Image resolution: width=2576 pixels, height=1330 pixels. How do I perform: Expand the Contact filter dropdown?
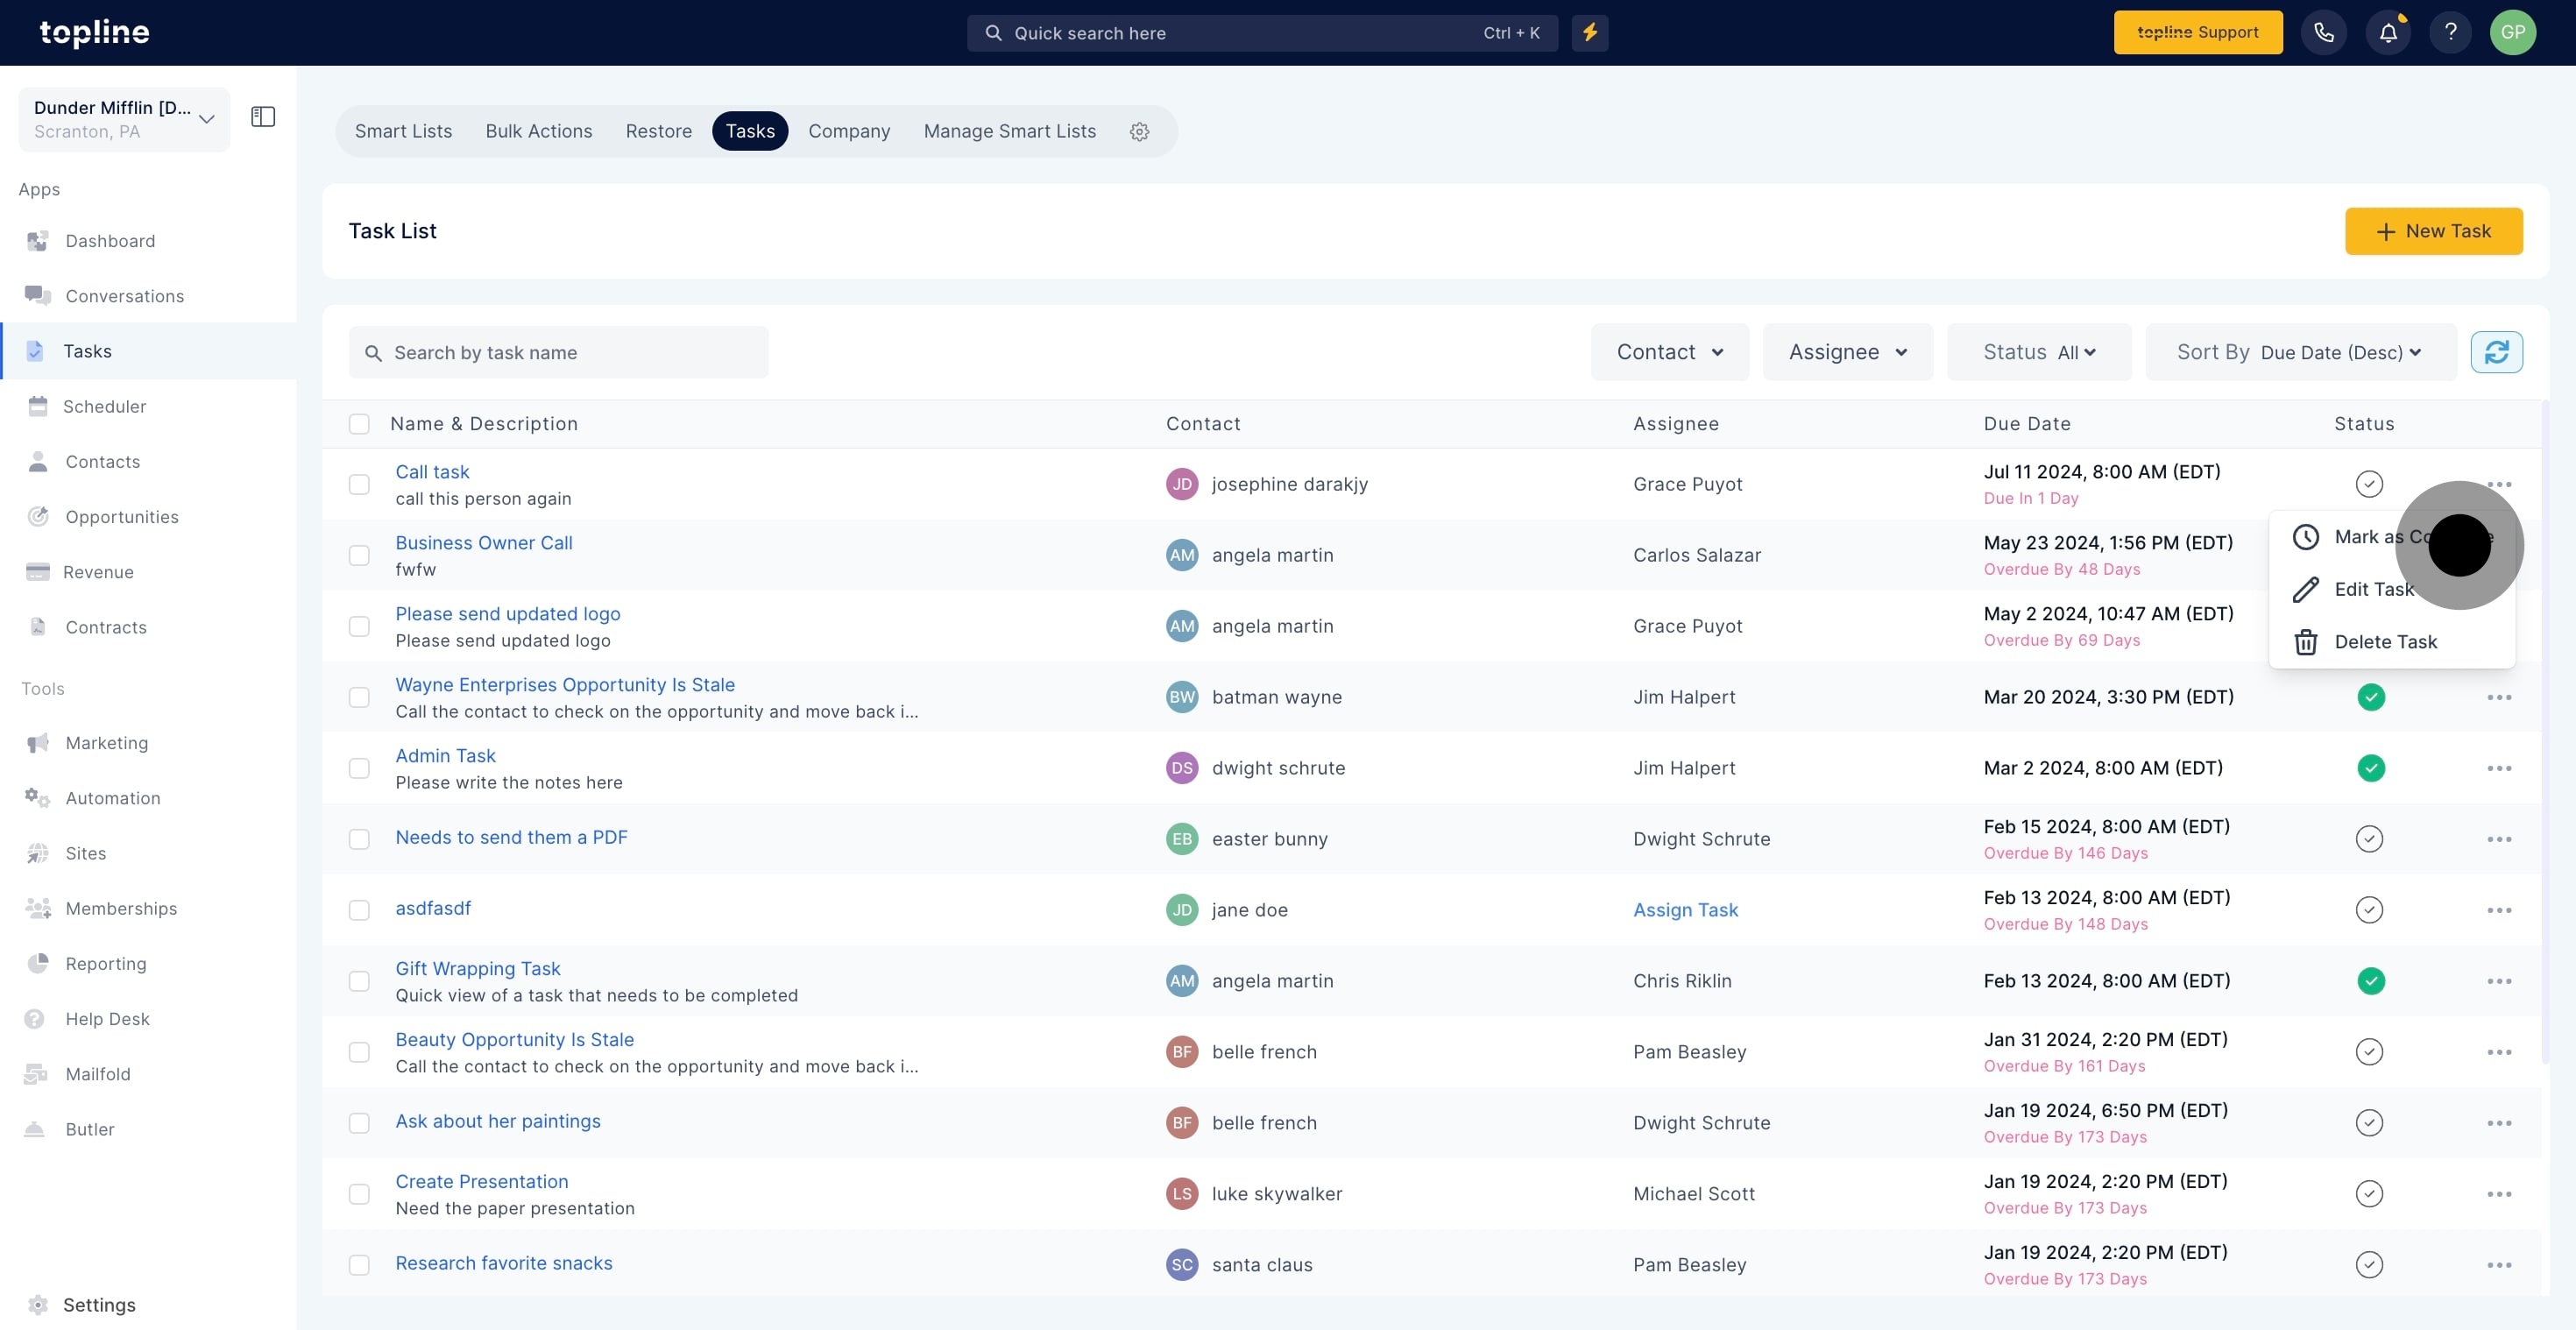point(1669,352)
